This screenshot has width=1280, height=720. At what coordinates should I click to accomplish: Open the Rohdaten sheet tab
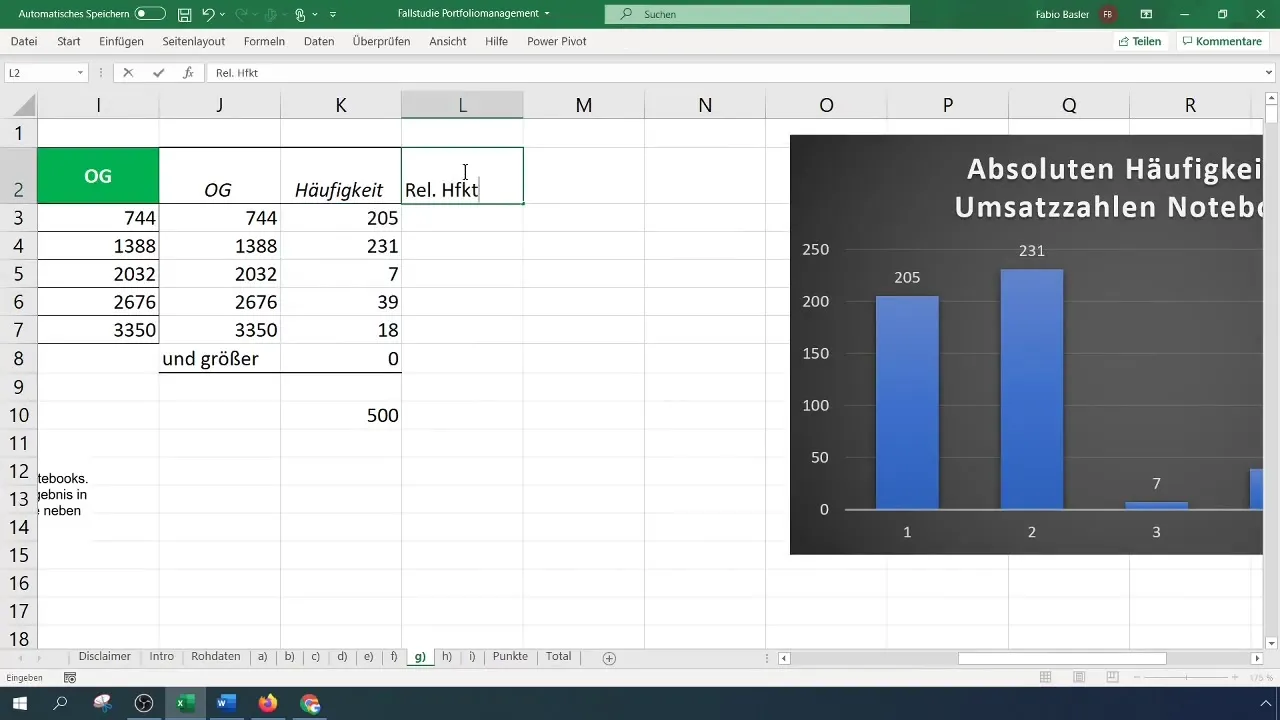click(x=216, y=657)
